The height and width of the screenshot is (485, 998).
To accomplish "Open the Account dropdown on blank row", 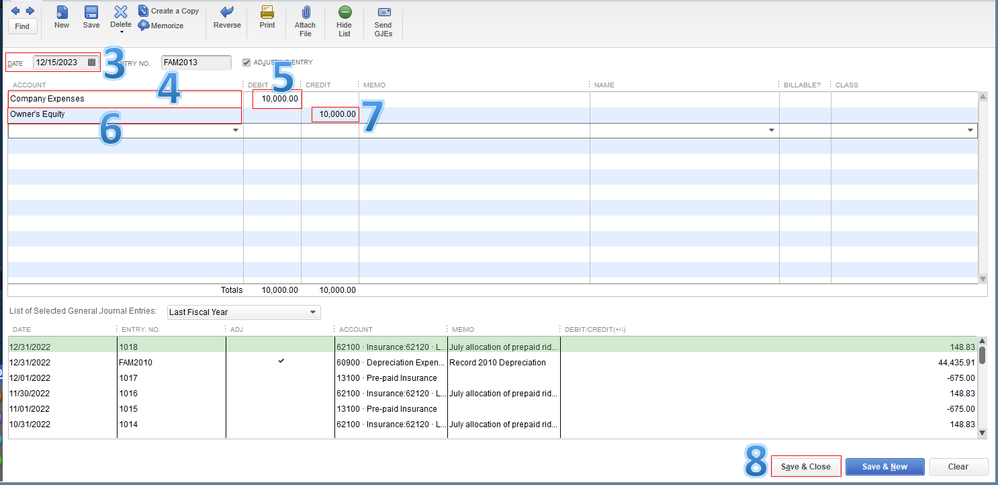I will click(235, 130).
